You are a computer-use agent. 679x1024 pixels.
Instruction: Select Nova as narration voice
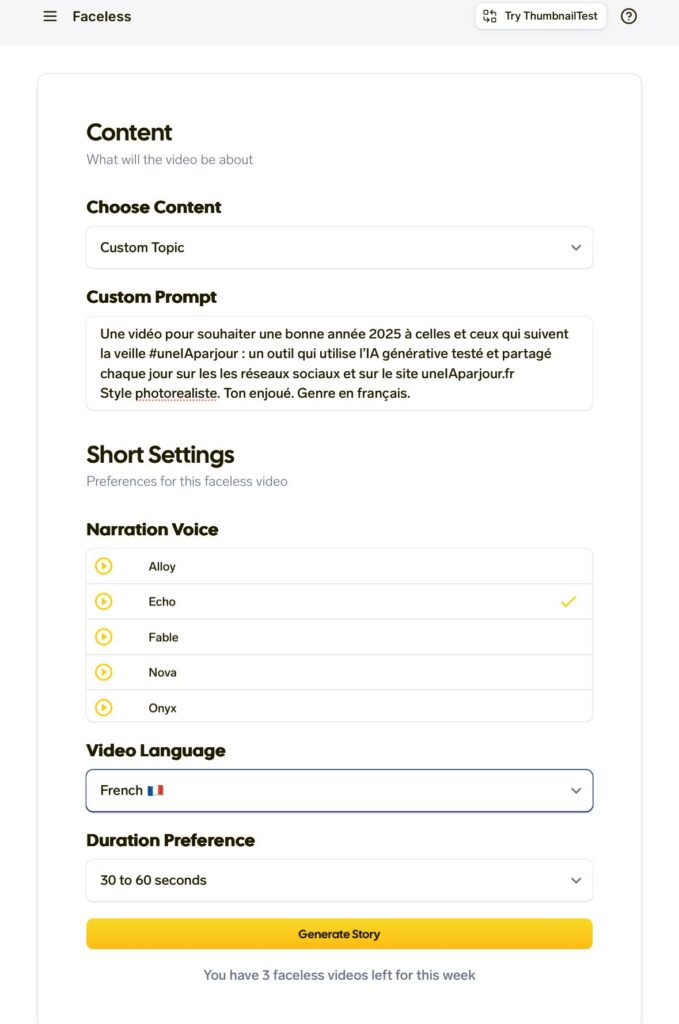pyautogui.click(x=163, y=672)
